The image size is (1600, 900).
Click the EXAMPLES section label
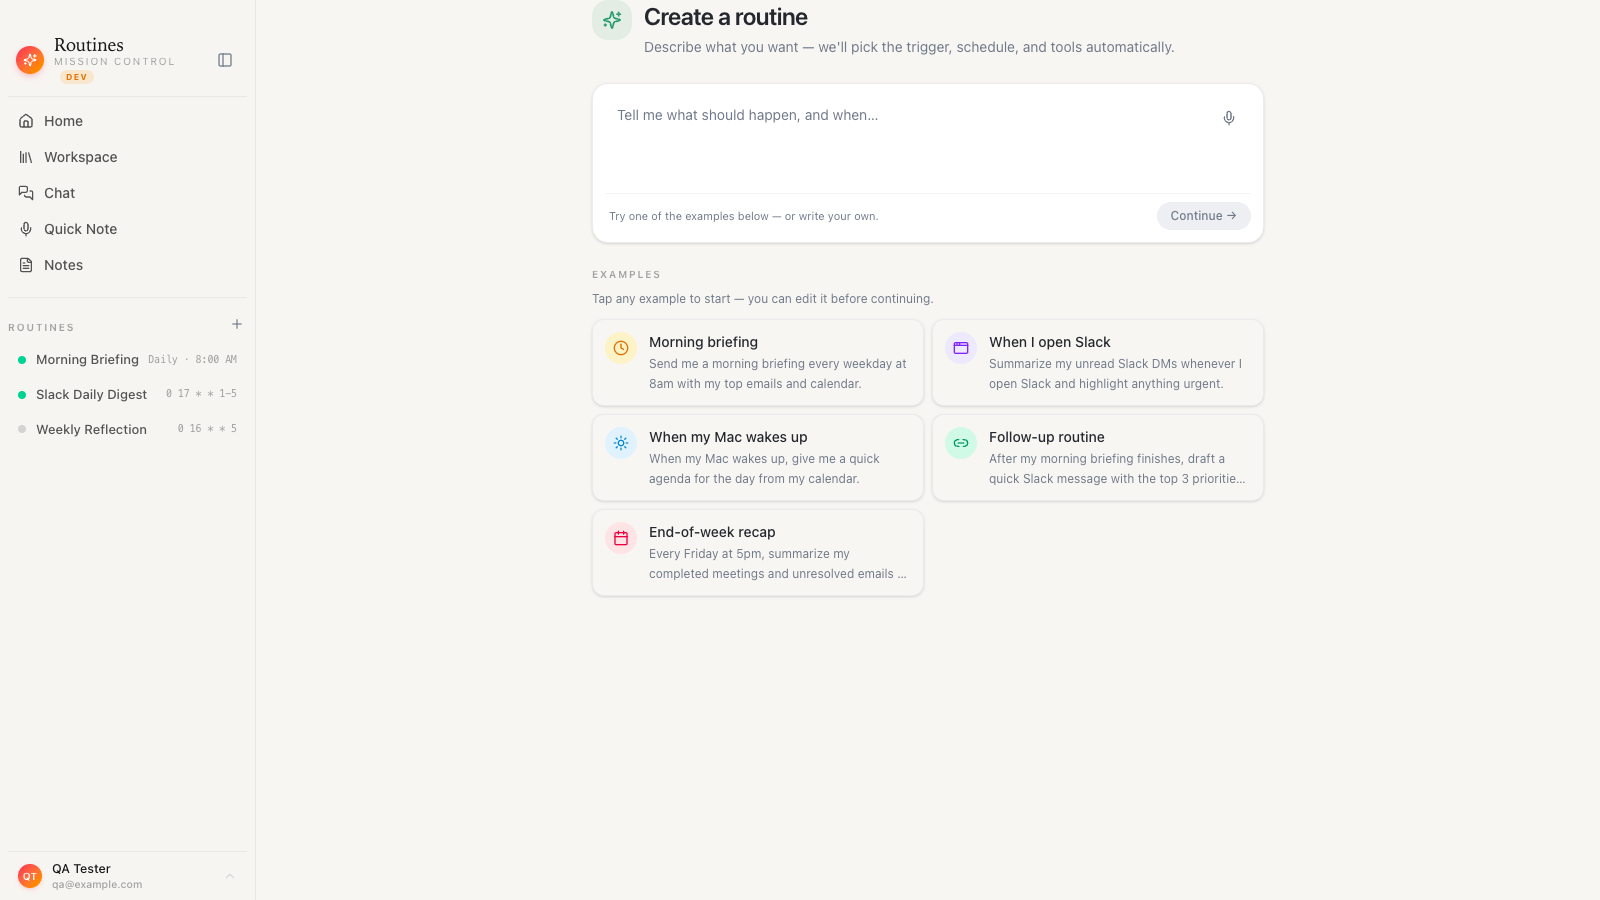626,275
